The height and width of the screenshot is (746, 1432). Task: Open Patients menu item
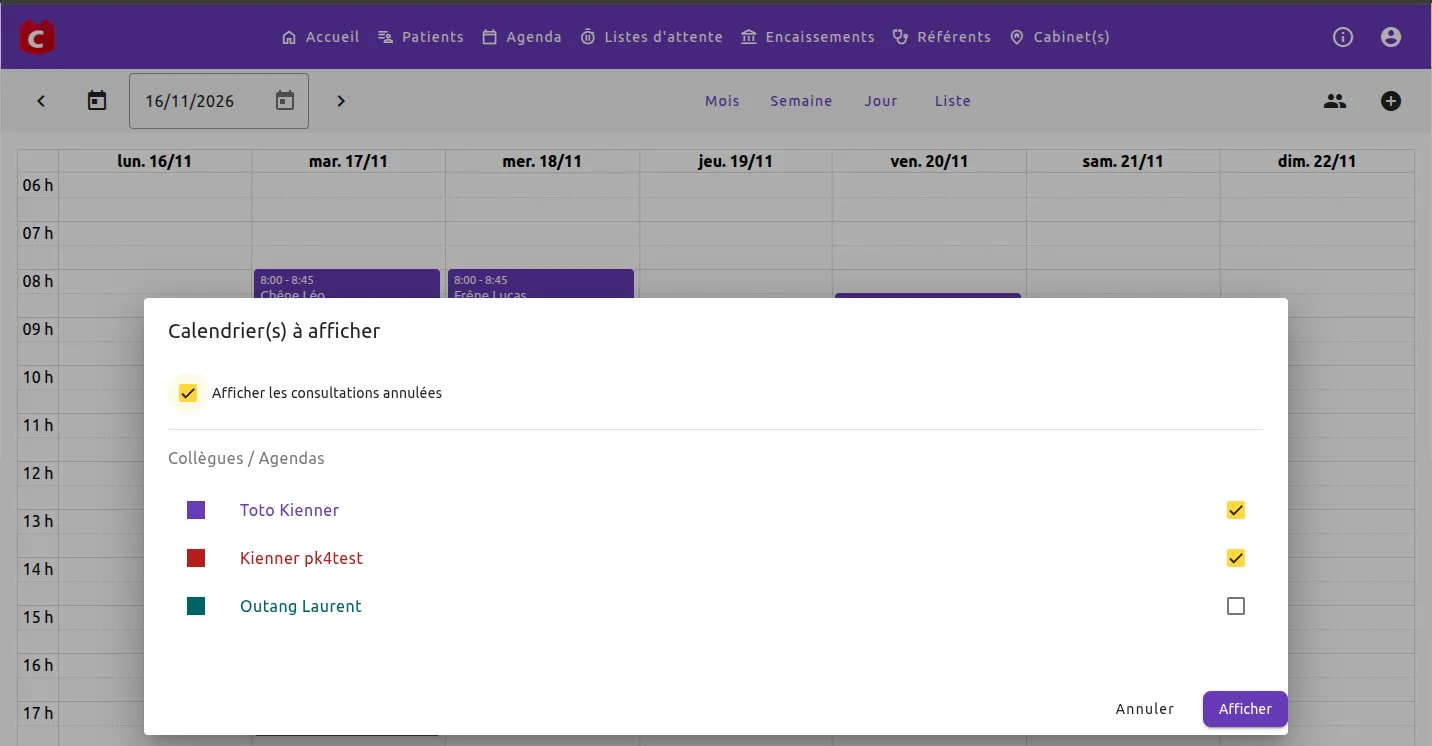click(x=421, y=37)
